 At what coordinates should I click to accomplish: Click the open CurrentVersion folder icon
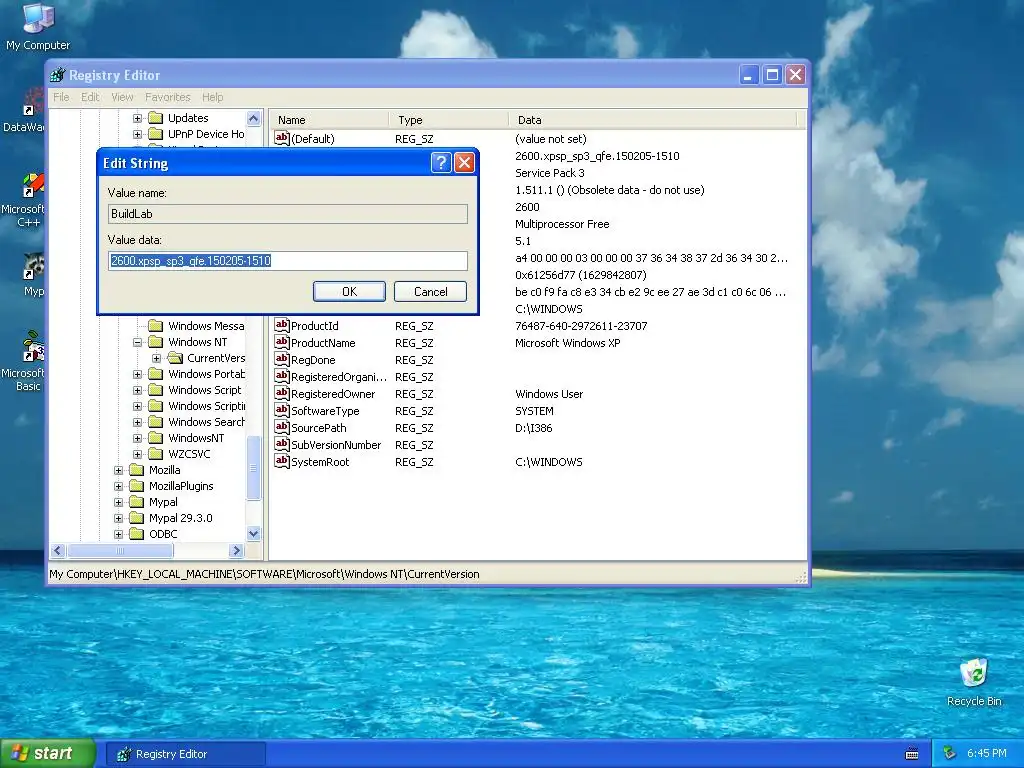coord(175,358)
